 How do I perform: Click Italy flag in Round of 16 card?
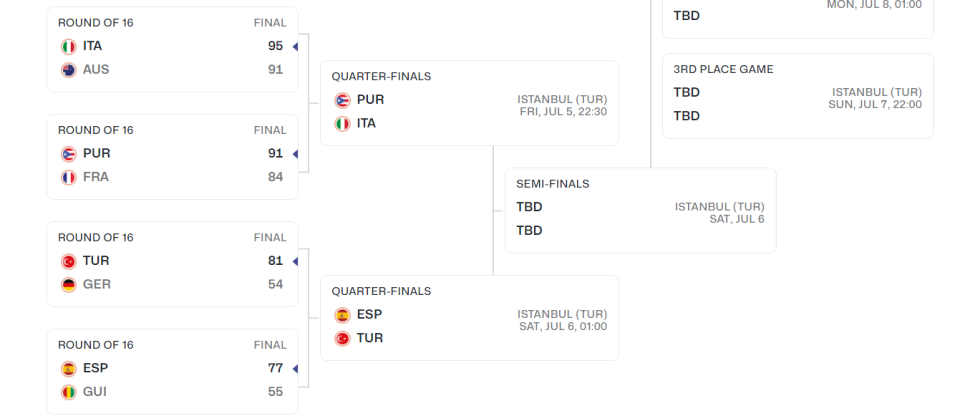[x=68, y=46]
